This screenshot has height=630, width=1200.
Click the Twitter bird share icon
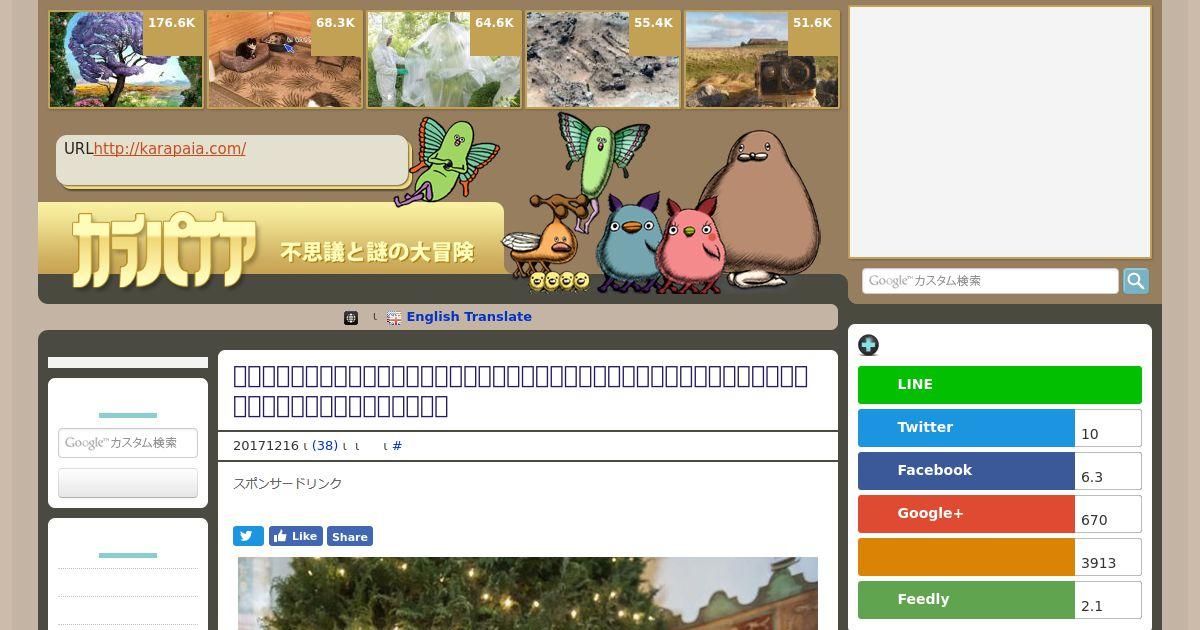click(x=248, y=536)
